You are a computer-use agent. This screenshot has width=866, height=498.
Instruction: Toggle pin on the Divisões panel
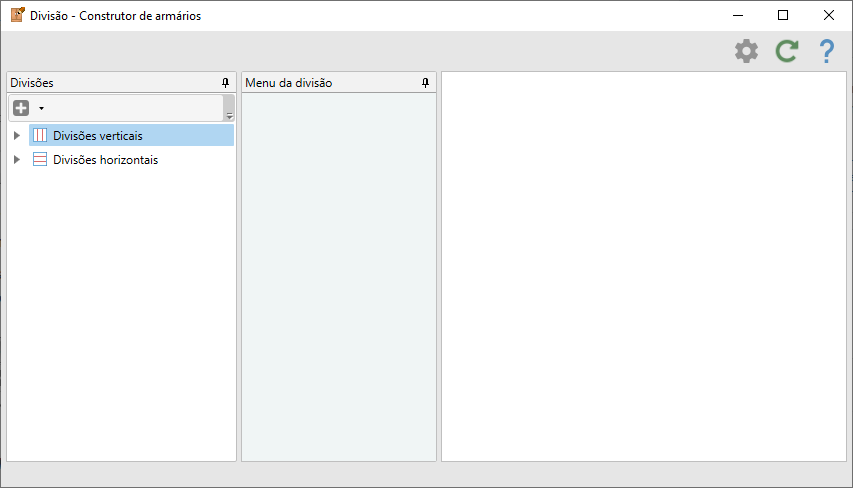225,83
